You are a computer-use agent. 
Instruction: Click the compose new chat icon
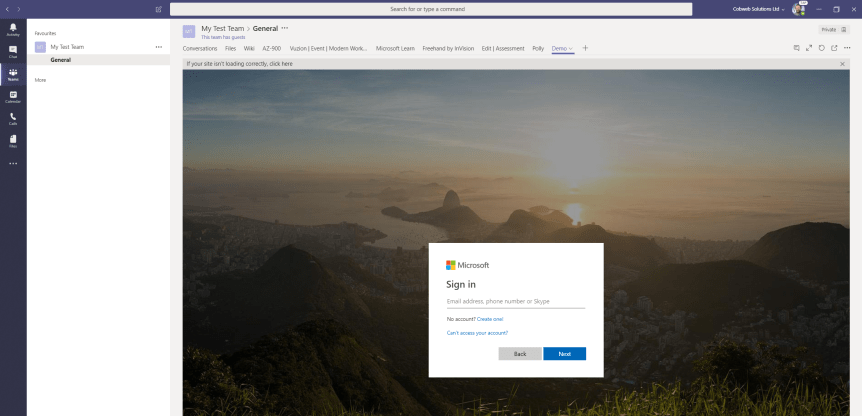click(x=159, y=9)
